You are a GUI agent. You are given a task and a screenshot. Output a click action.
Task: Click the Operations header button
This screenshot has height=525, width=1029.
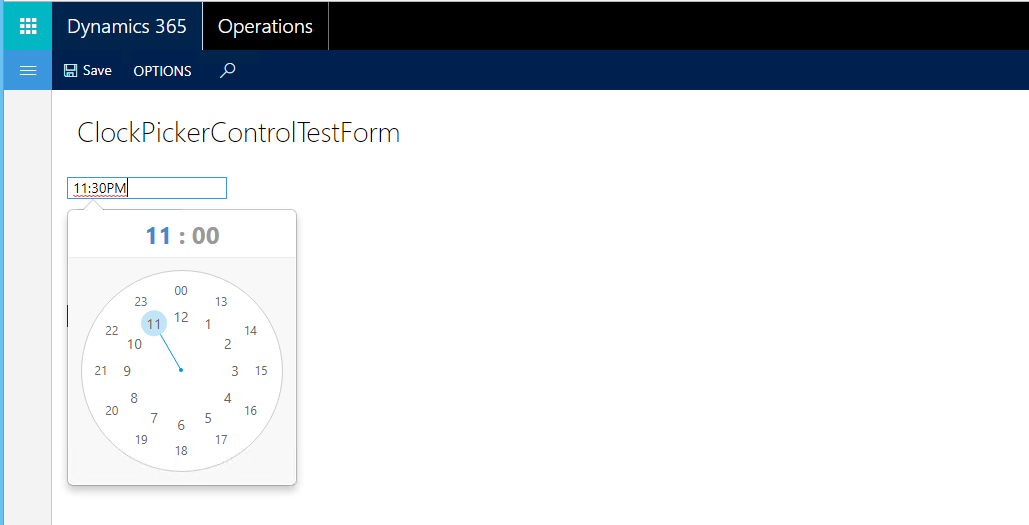click(265, 26)
